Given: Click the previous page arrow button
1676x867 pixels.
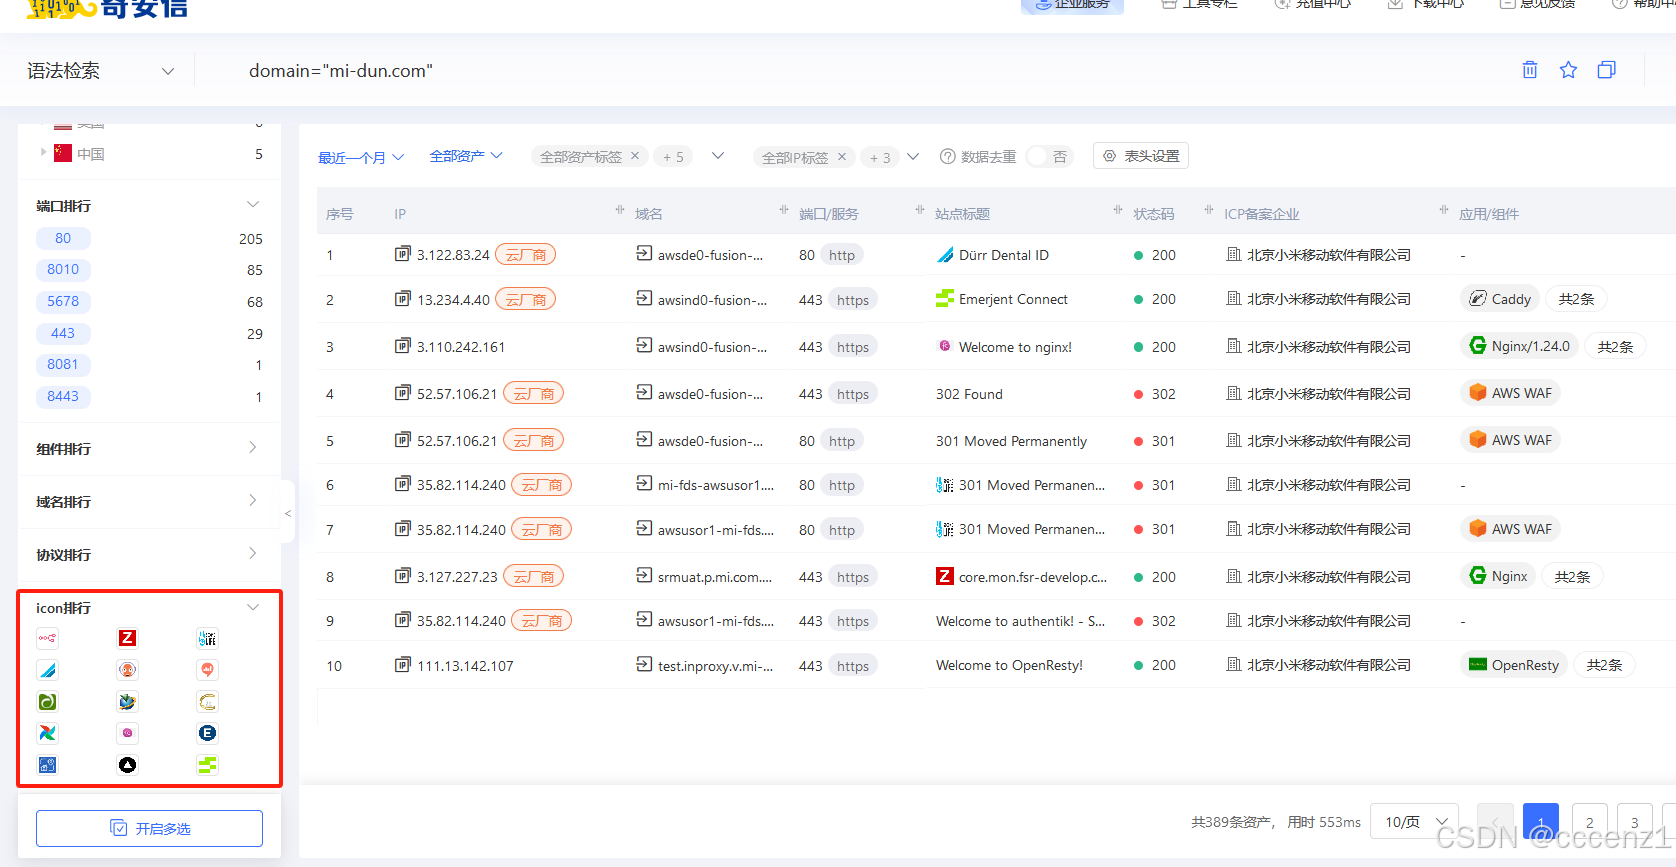Looking at the screenshot, I should [1495, 822].
